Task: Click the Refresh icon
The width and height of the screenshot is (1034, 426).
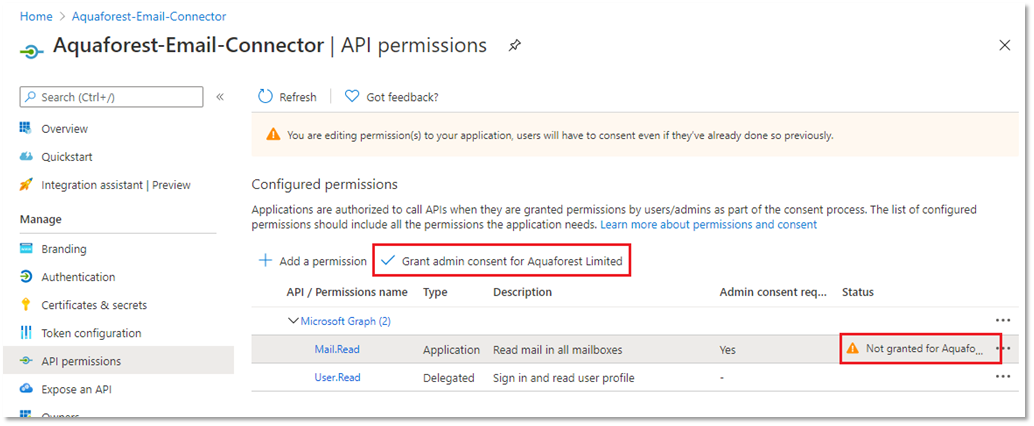Action: pyautogui.click(x=266, y=97)
